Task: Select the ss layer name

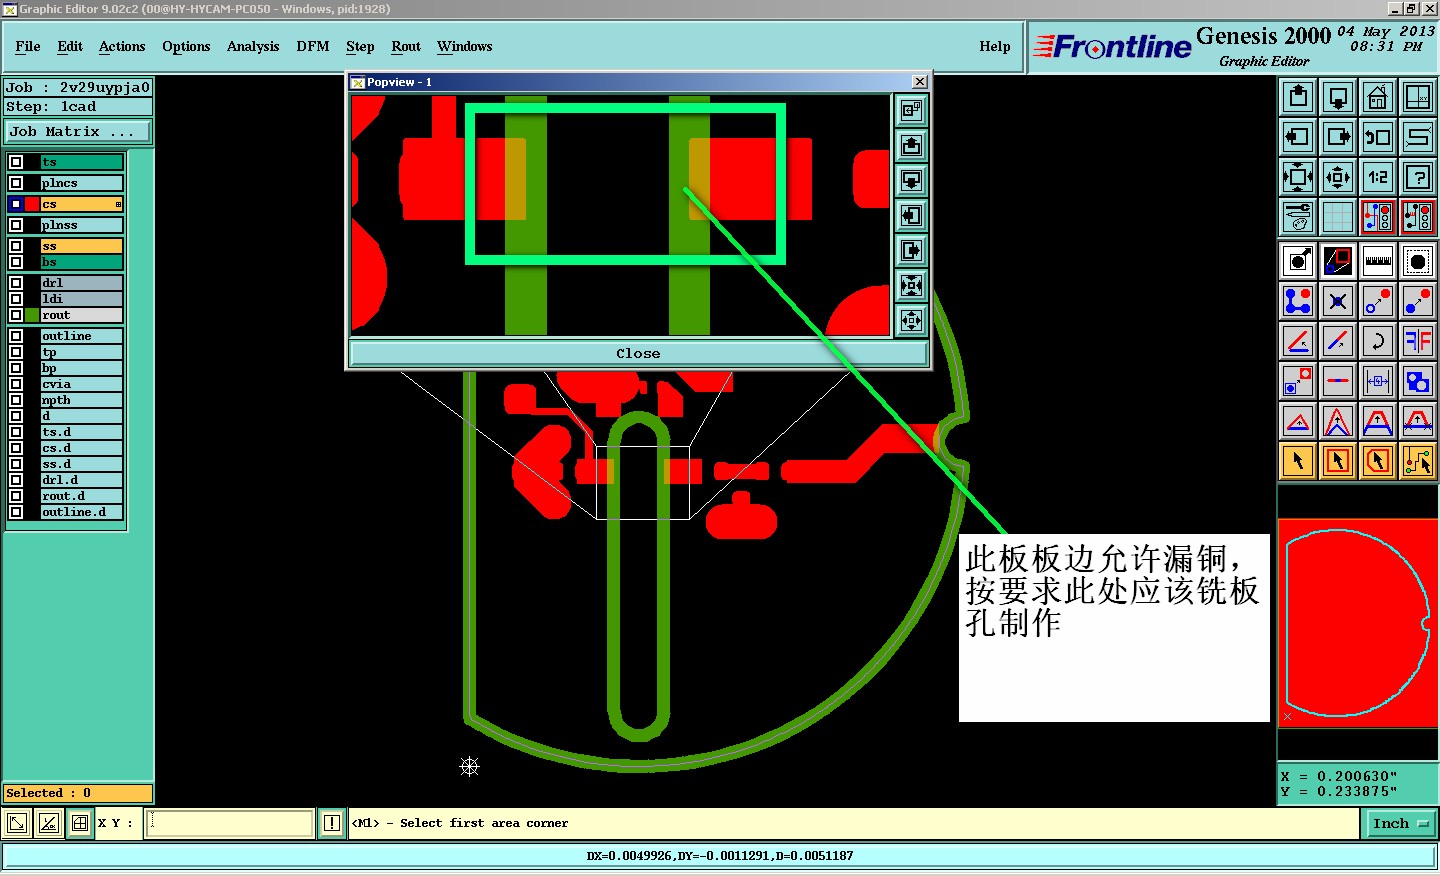Action: 82,246
